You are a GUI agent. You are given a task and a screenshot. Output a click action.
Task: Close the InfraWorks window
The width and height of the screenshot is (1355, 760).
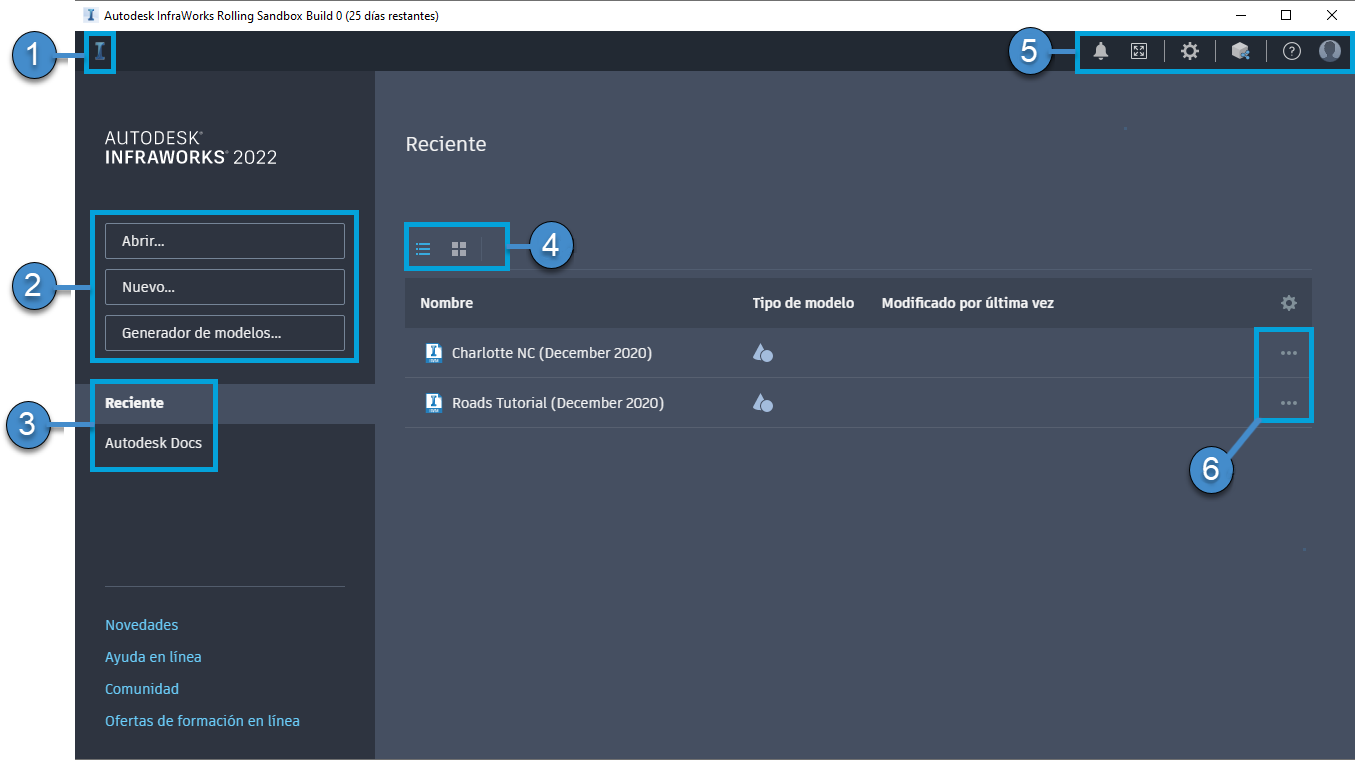[x=1332, y=15]
